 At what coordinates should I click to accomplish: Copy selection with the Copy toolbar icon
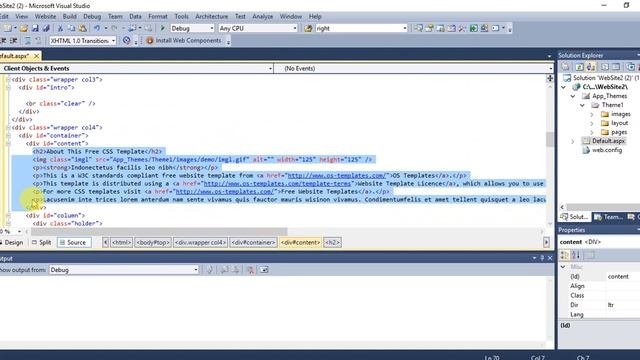point(71,28)
